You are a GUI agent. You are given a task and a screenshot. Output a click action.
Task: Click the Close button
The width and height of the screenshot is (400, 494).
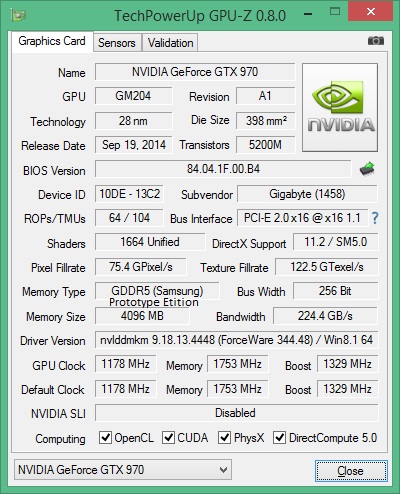click(351, 471)
